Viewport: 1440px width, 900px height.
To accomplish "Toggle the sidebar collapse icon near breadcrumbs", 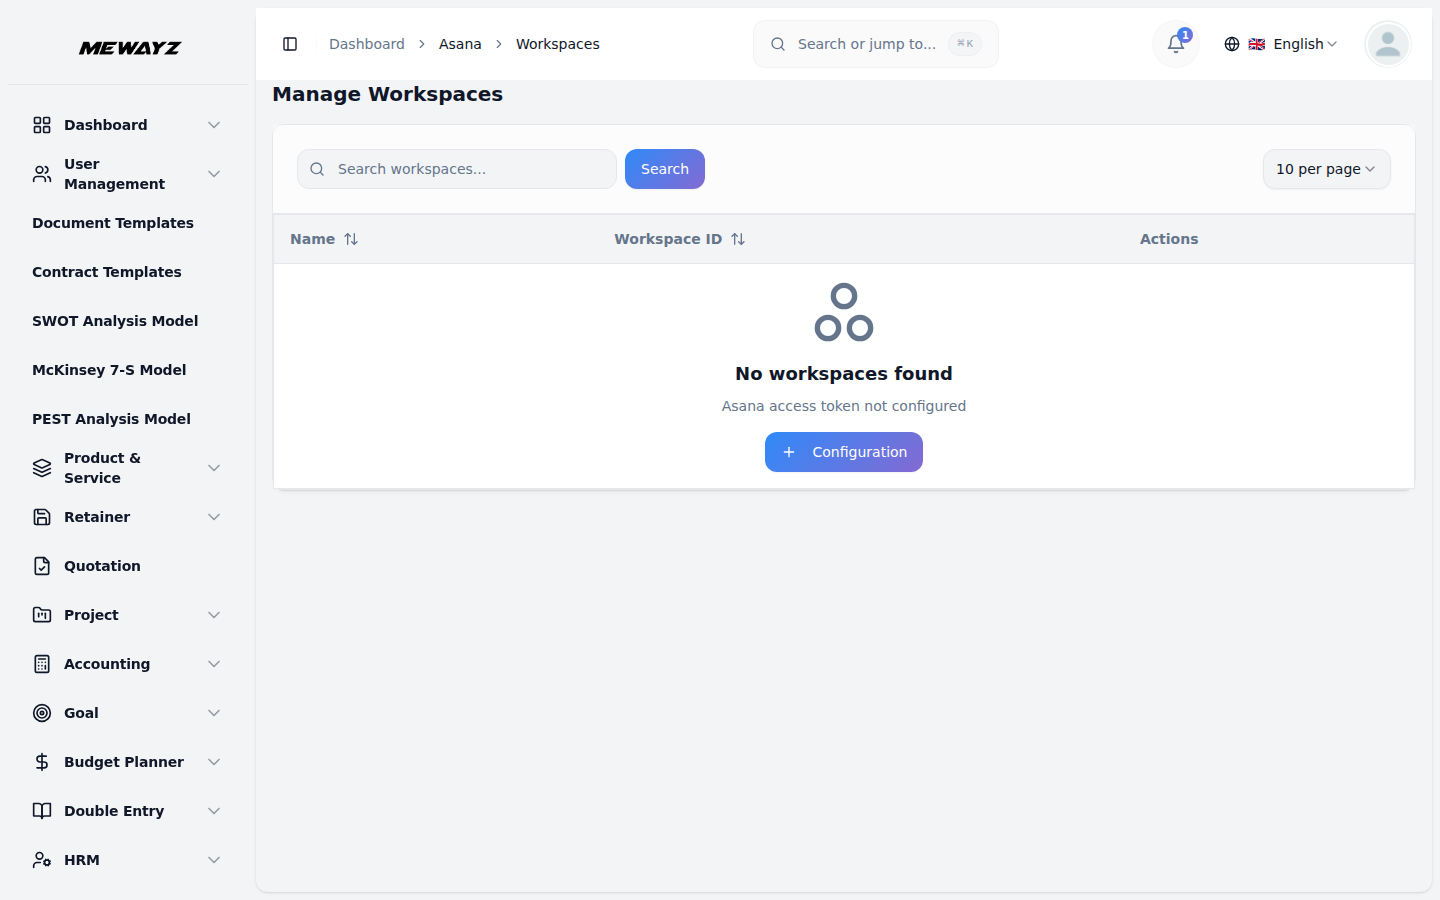I will tap(290, 44).
